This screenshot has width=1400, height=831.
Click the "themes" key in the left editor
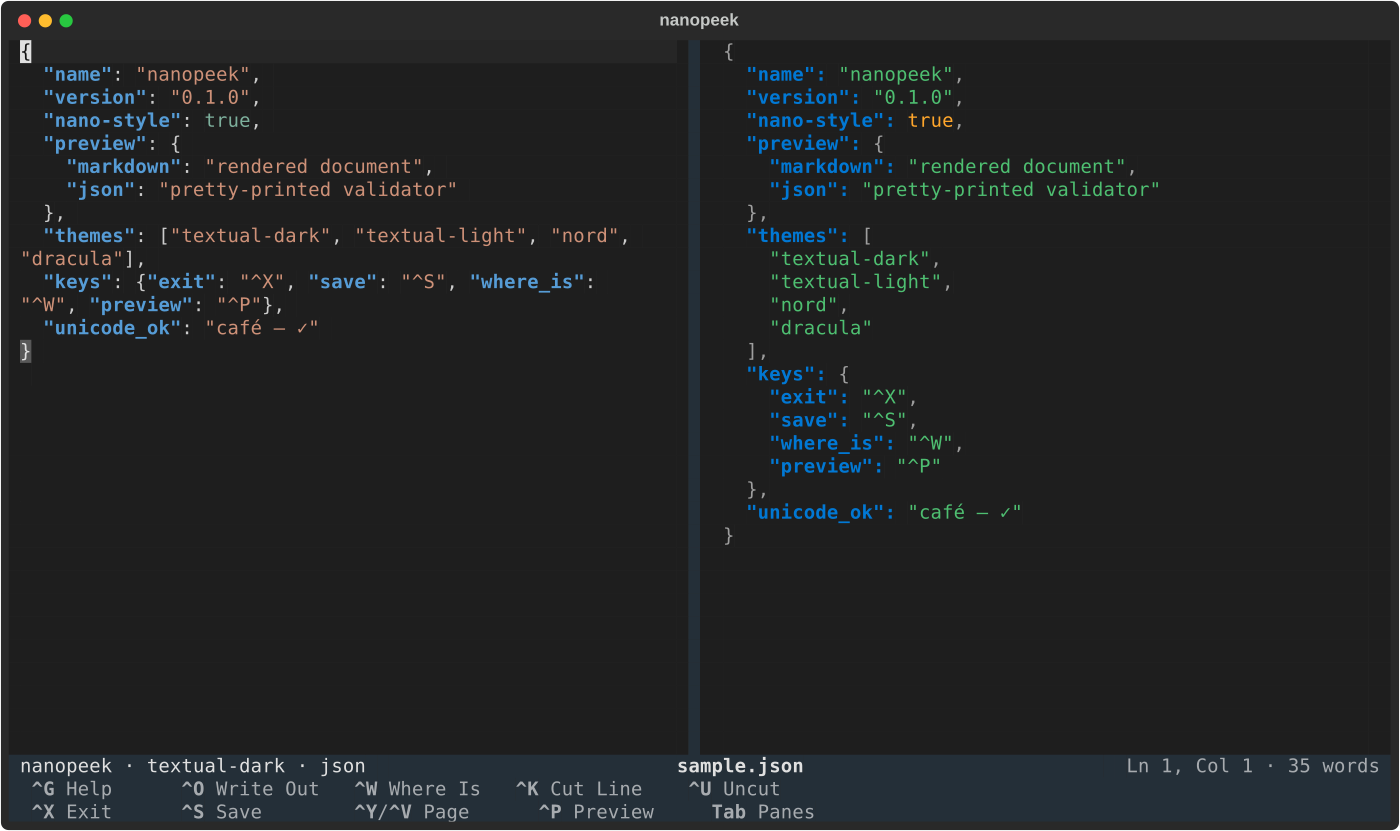(89, 236)
